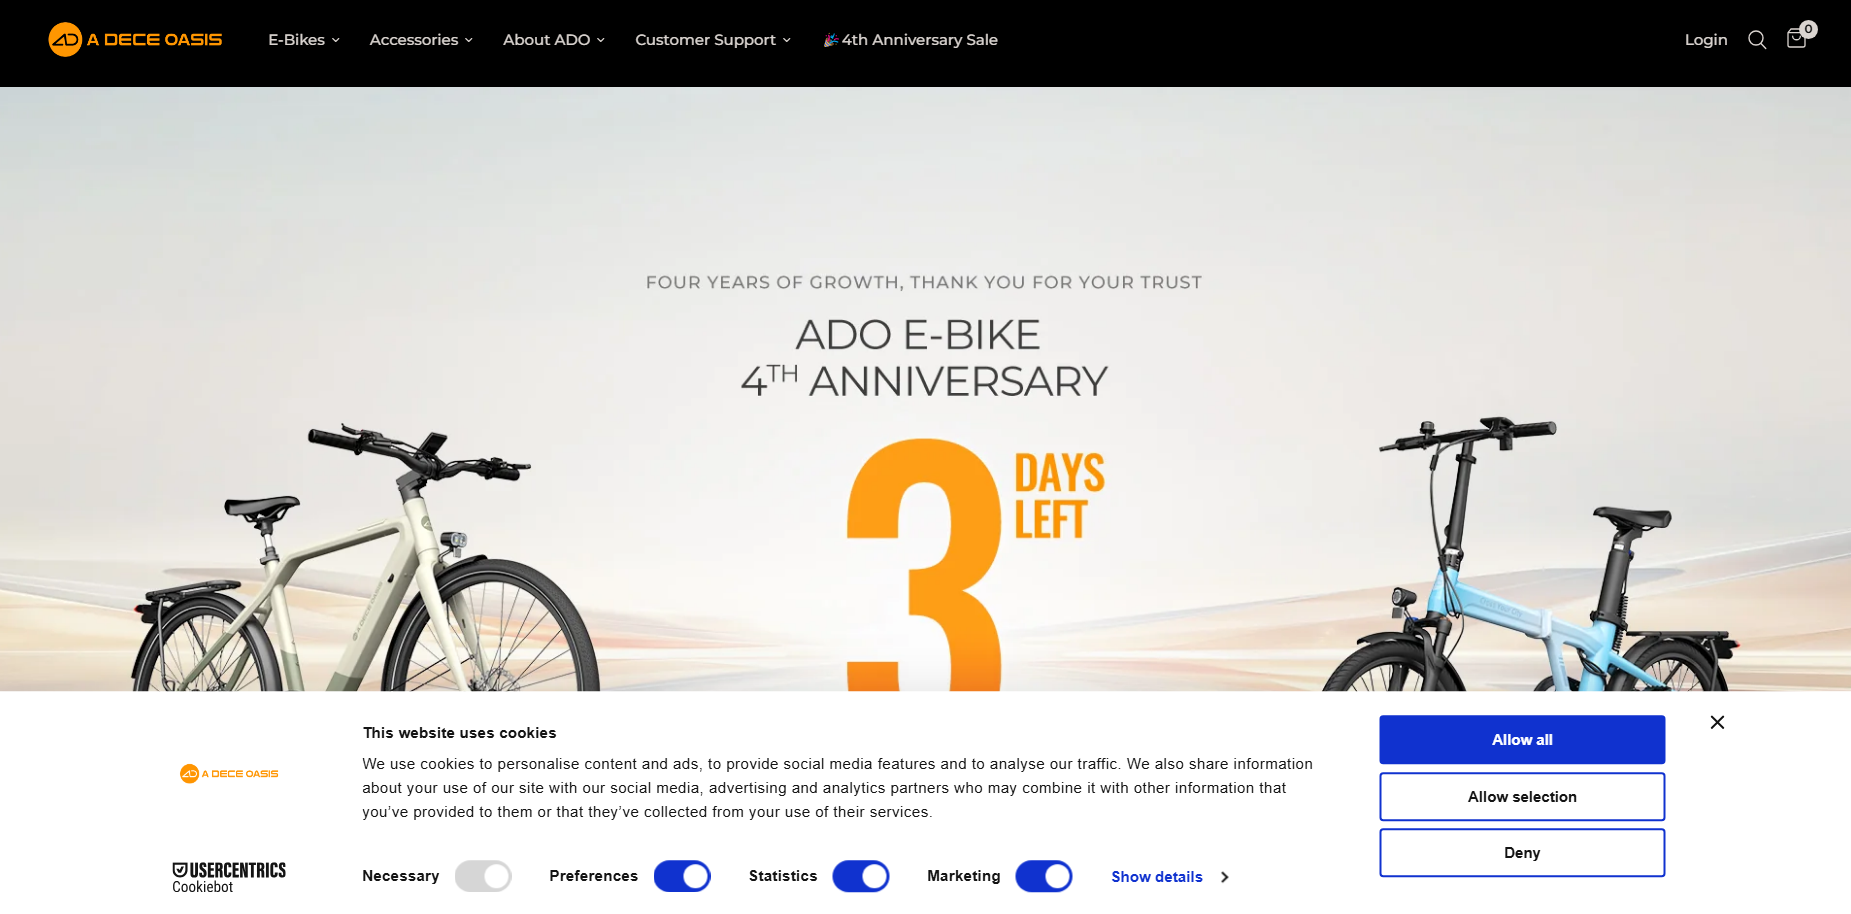Image resolution: width=1851 pixels, height=914 pixels.
Task: Disable the Preferences cookie toggle
Action: pos(682,876)
